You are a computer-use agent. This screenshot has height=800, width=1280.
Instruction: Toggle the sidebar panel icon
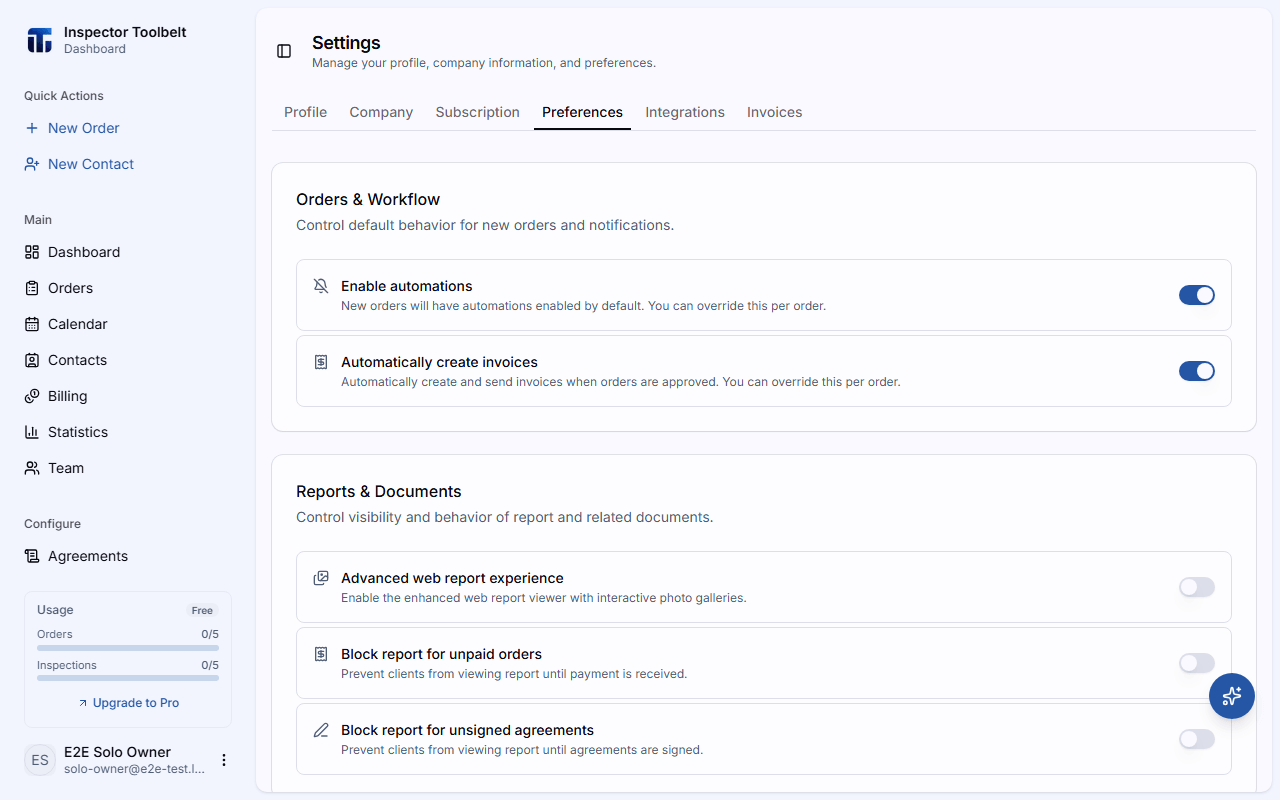pyautogui.click(x=284, y=51)
